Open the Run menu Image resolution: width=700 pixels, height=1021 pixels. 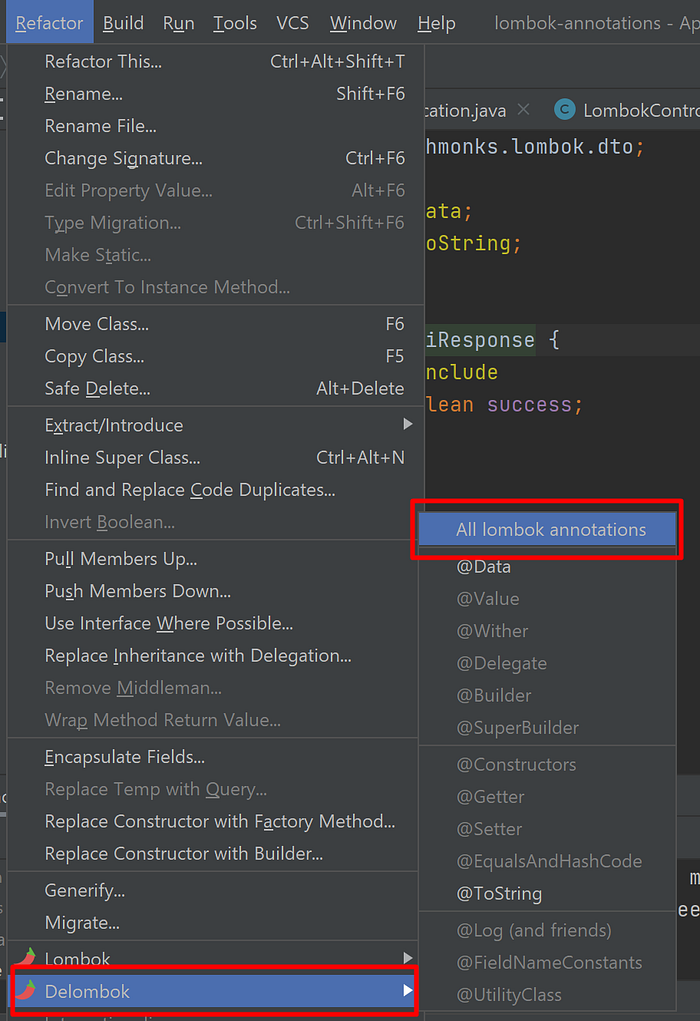[178, 23]
